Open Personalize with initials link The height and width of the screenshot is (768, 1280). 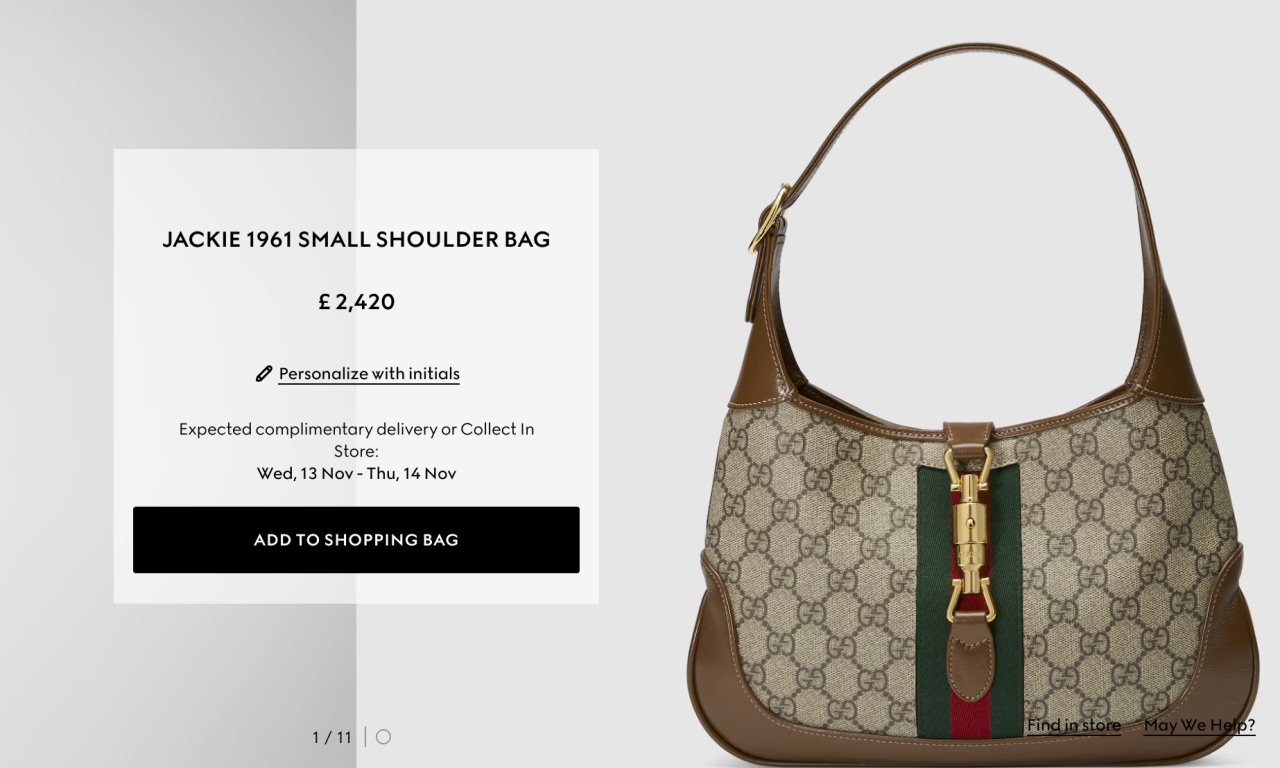click(369, 374)
